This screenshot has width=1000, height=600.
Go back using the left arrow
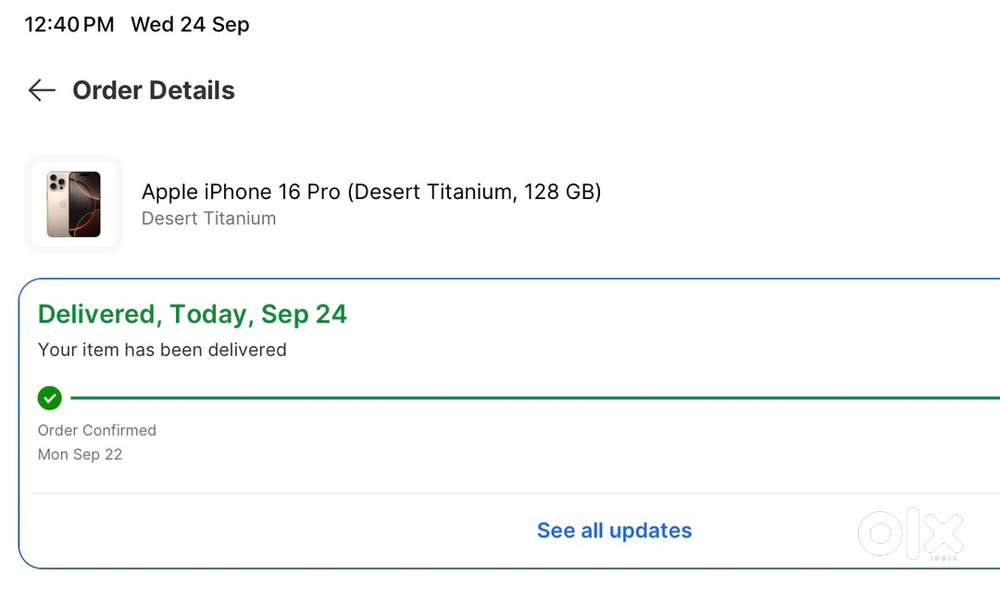[41, 90]
